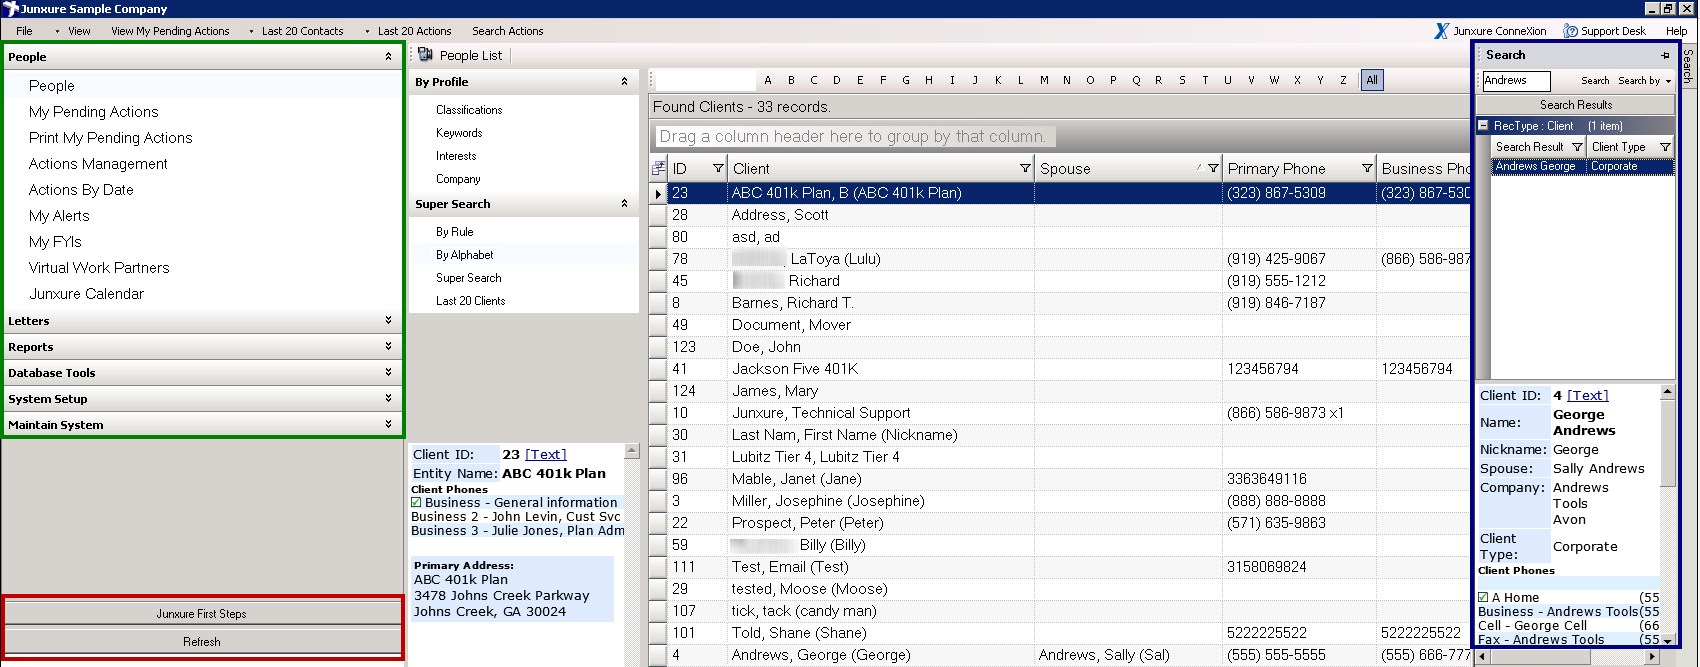Collapse the RecType : Client group

[1484, 126]
